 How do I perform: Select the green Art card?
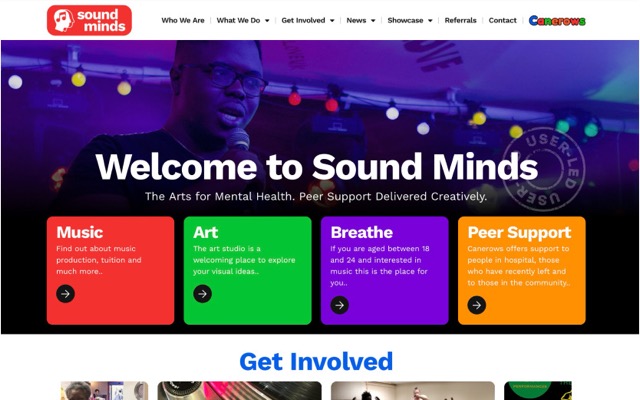pos(248,271)
